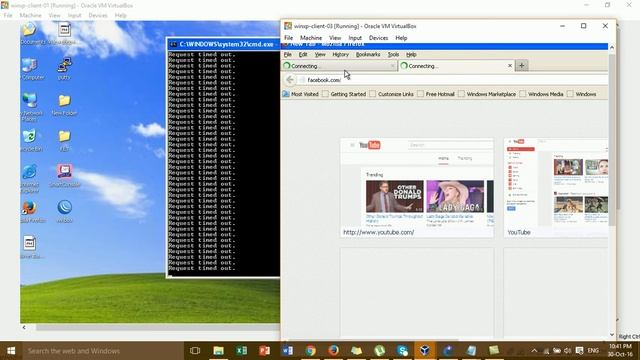Open the Windows Media bookmark

542,94
